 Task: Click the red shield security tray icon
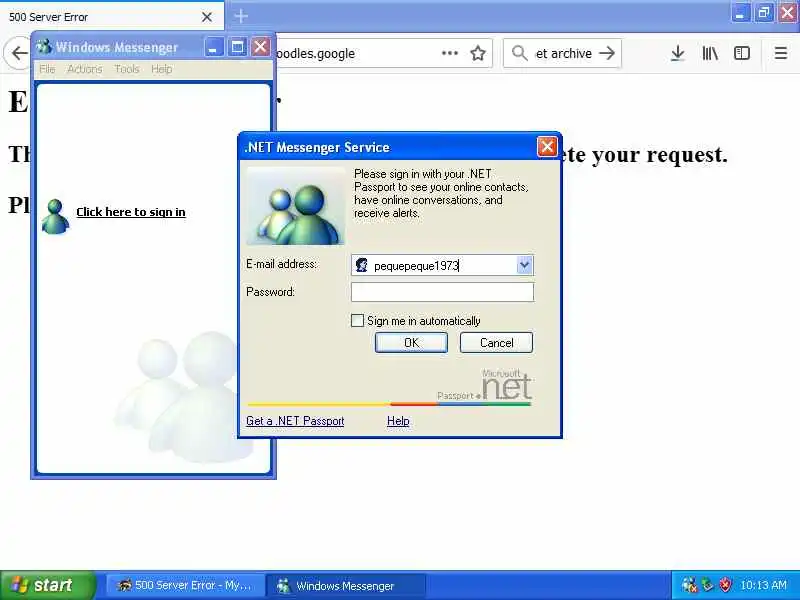725,585
